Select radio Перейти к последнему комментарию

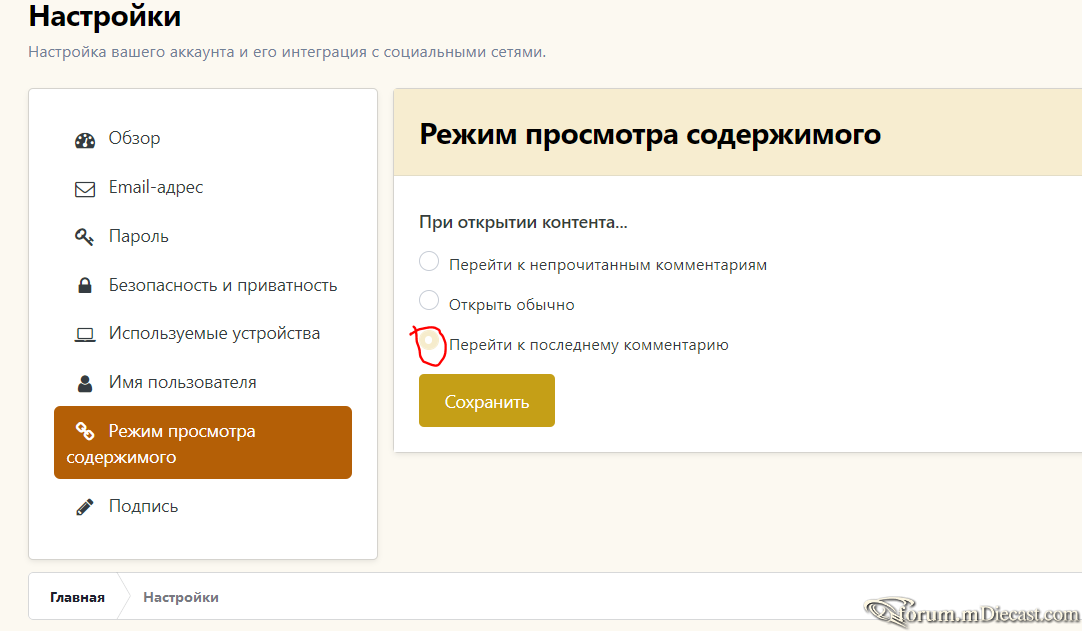pos(429,341)
